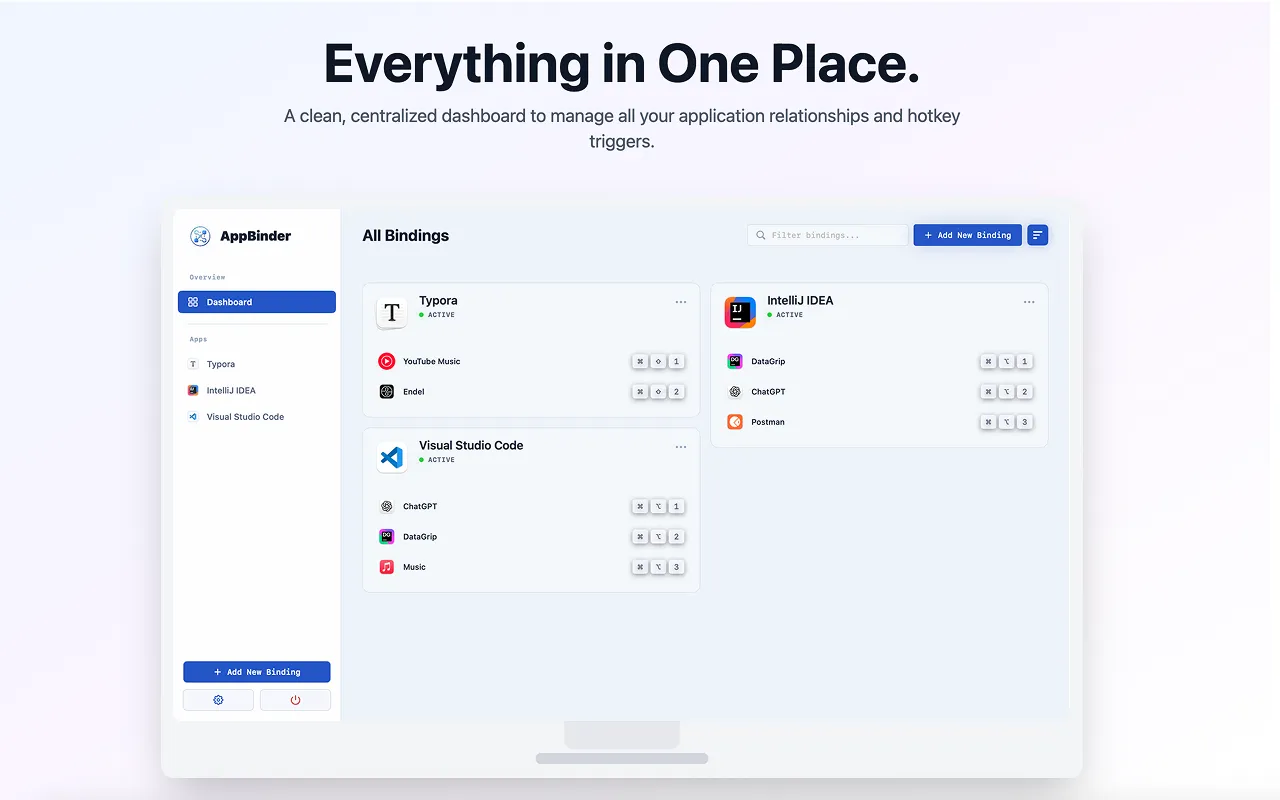Click the Typora icon in the sidebar
This screenshot has height=800, width=1280.
click(x=193, y=364)
